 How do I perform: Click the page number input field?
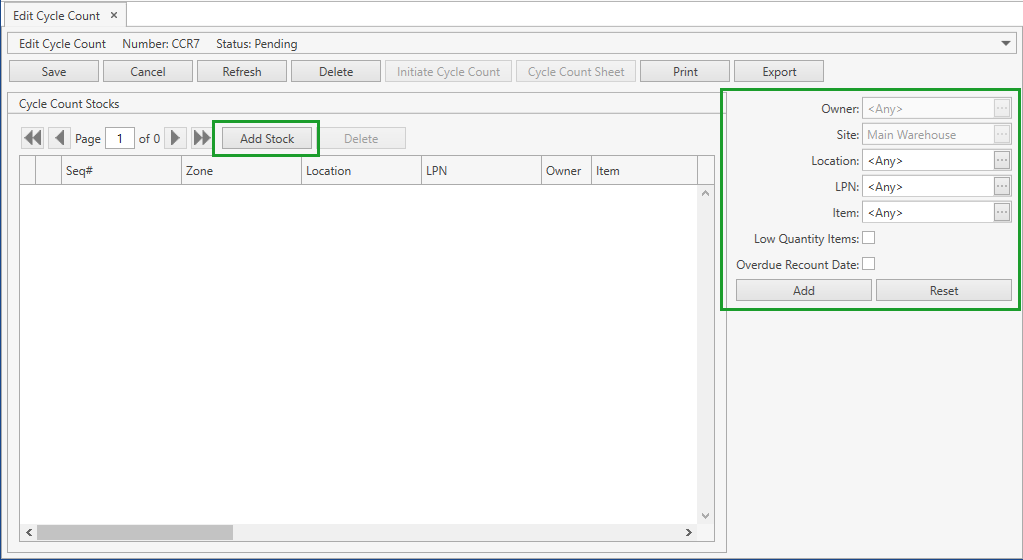point(120,139)
